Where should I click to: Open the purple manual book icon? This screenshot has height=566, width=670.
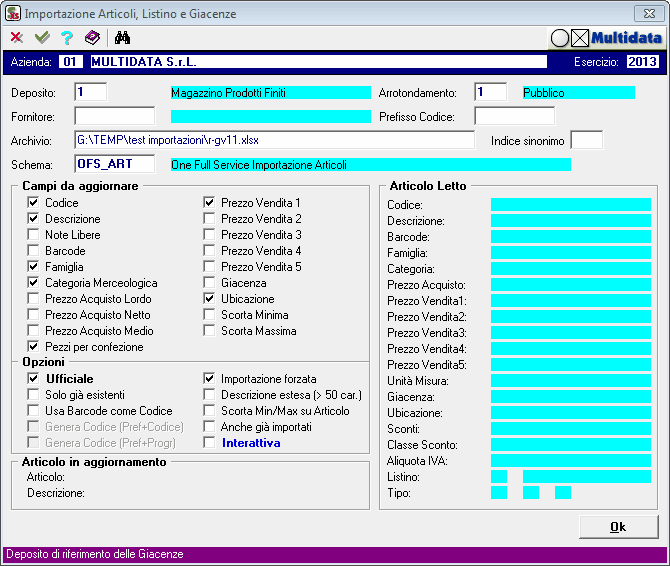pos(92,38)
